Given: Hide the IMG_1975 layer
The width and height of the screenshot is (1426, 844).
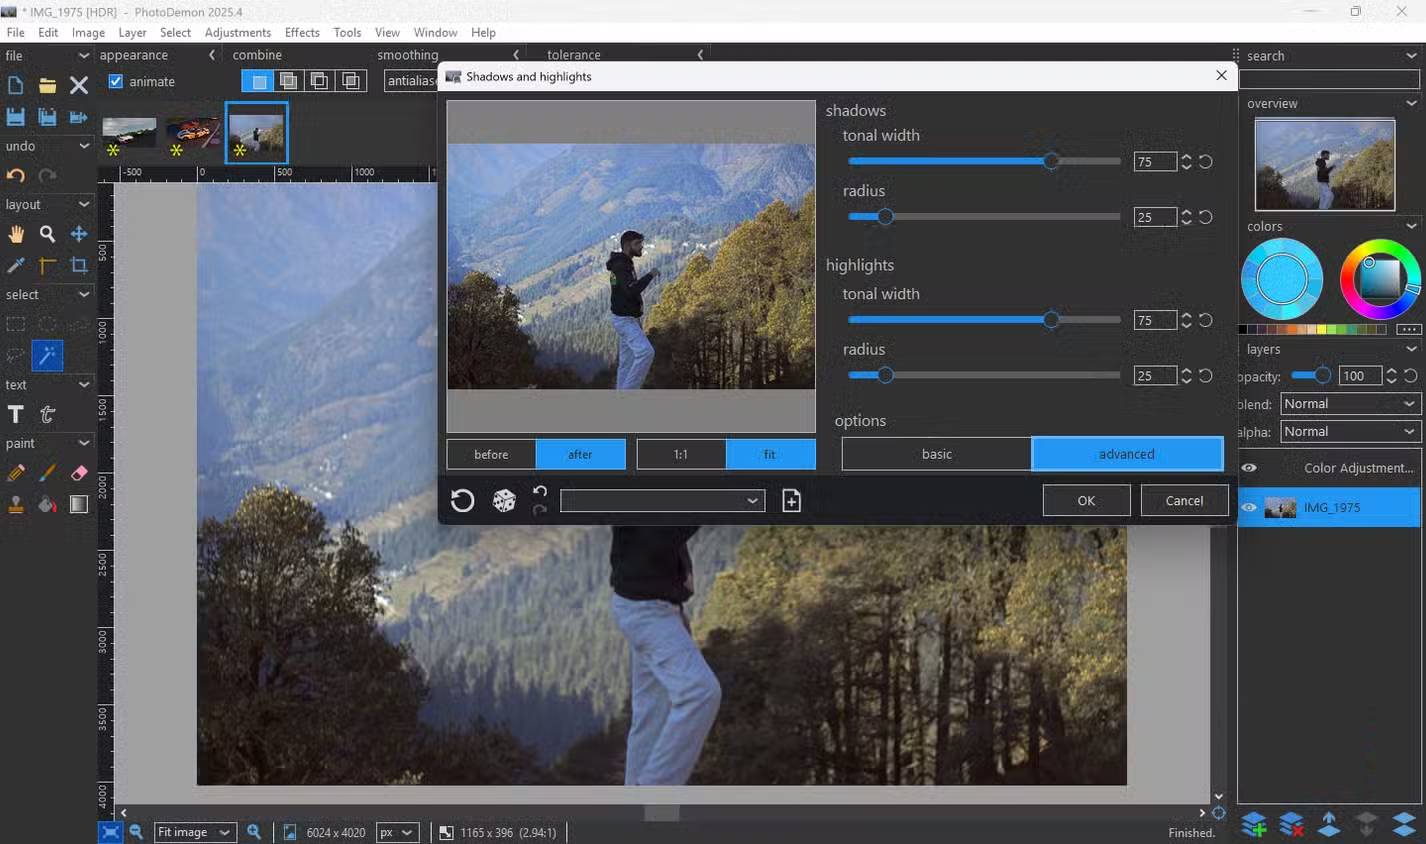Looking at the screenshot, I should pyautogui.click(x=1249, y=508).
